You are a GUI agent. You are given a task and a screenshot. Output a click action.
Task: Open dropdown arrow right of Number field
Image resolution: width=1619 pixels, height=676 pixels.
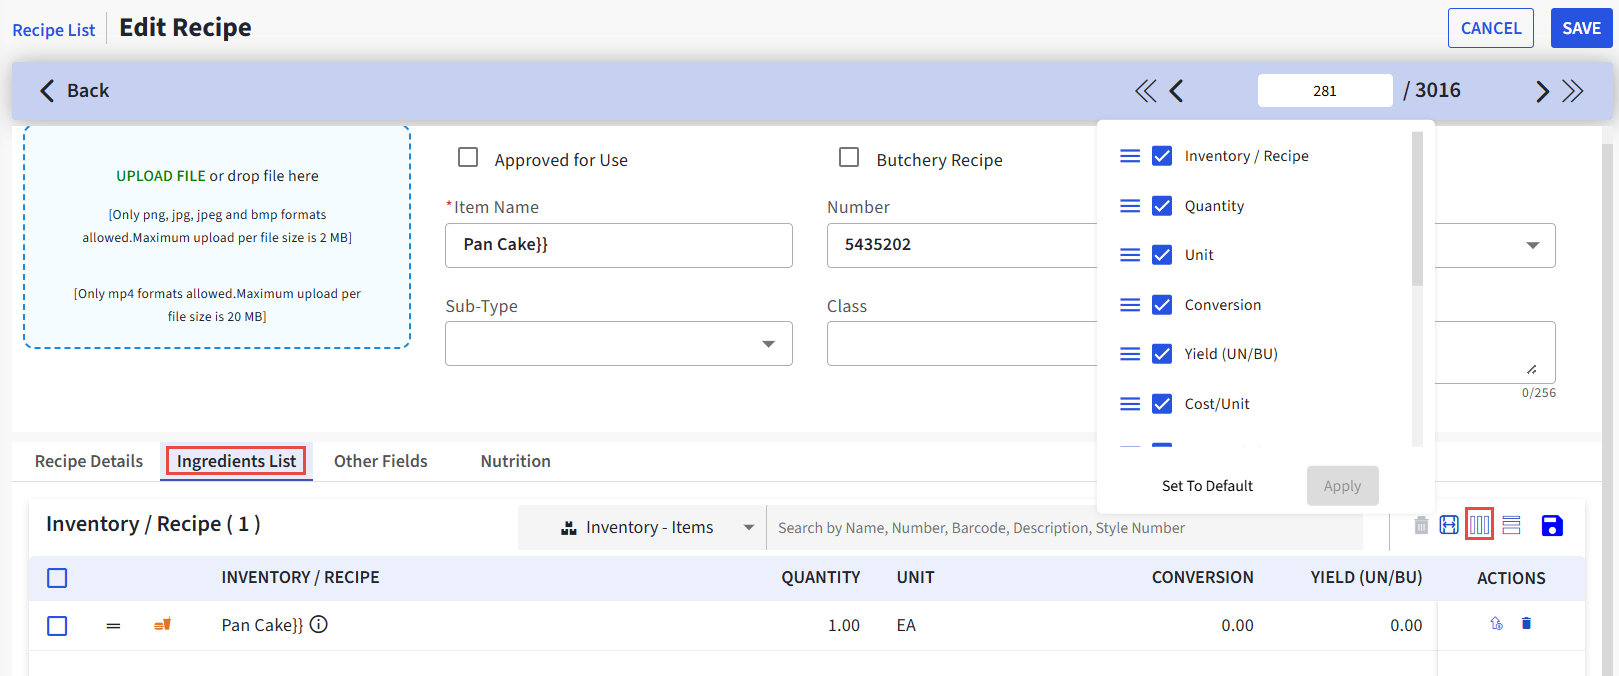coord(1532,245)
